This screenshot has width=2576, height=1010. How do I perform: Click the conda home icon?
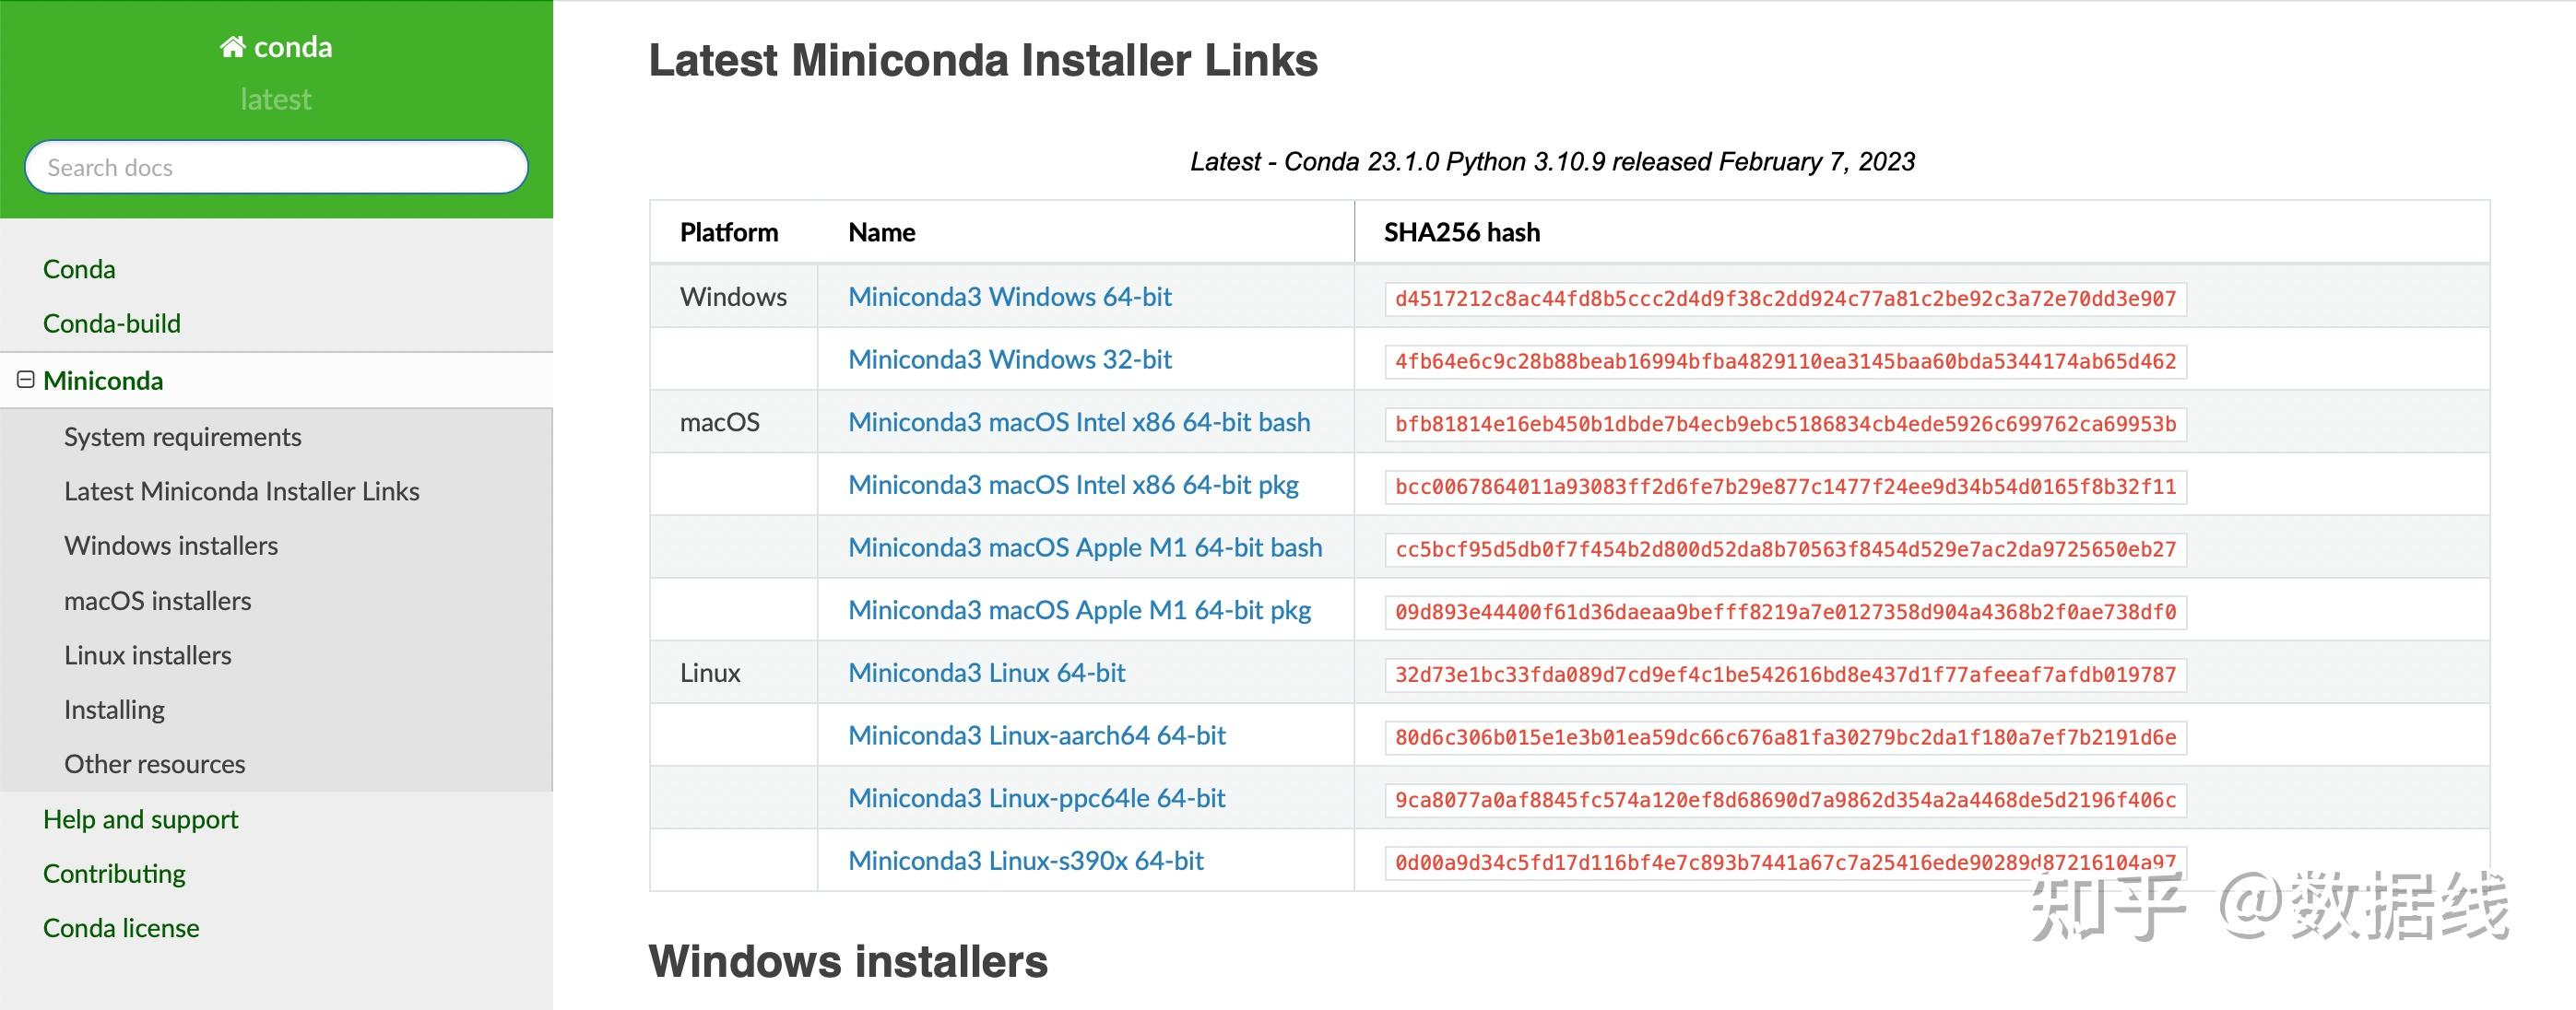tap(233, 47)
